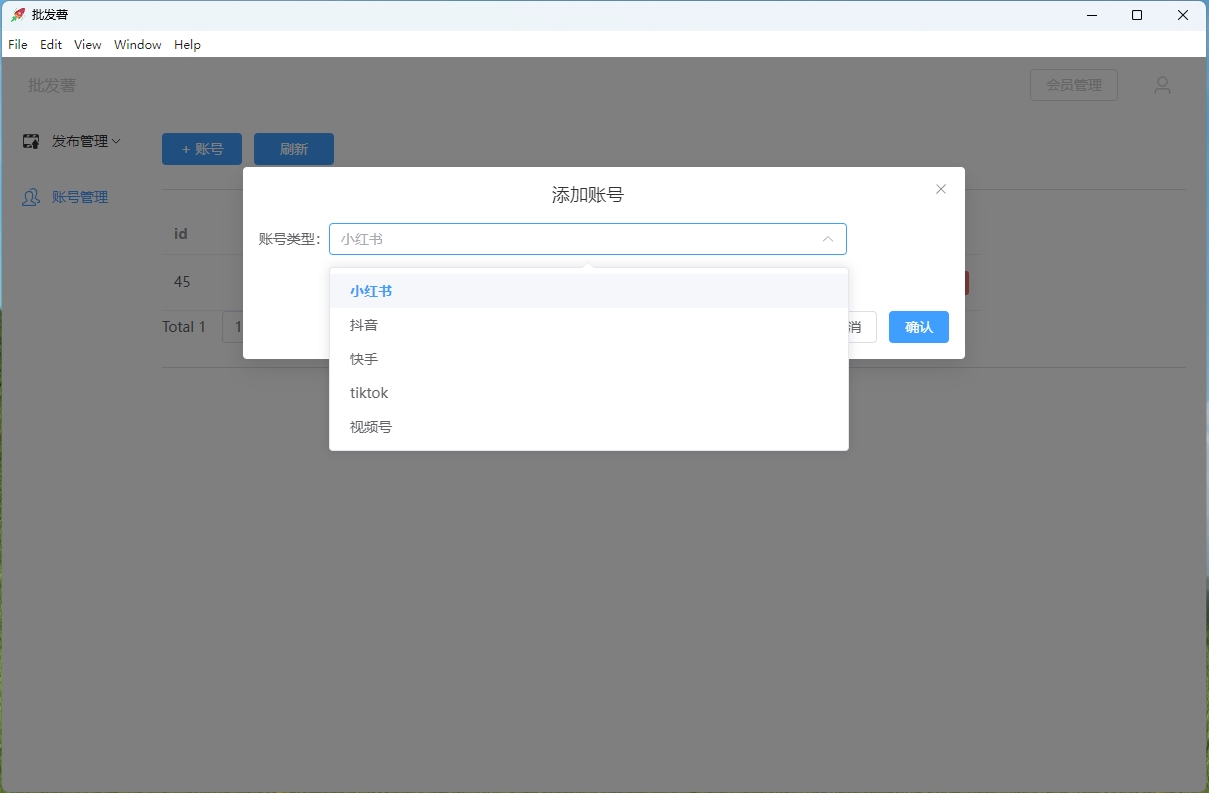1209x793 pixels.
Task: Click the 批发薯 app logo in title bar
Action: click(x=18, y=15)
